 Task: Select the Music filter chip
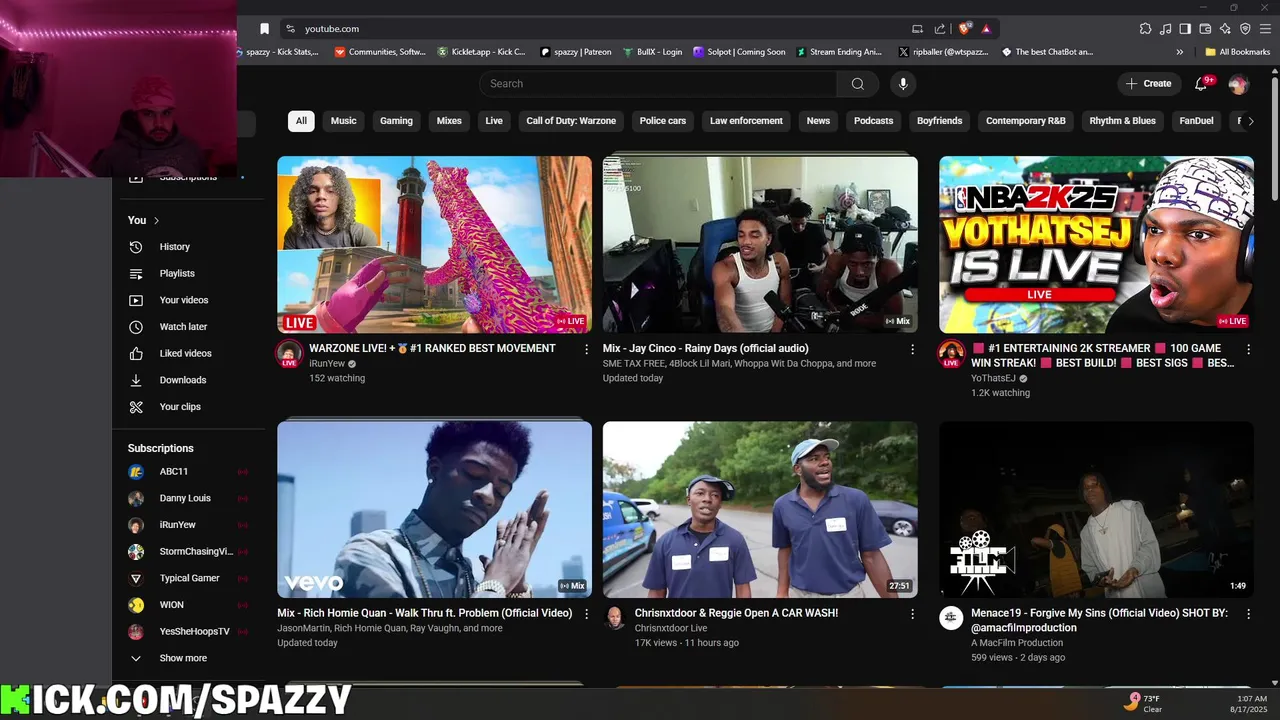pos(343,121)
